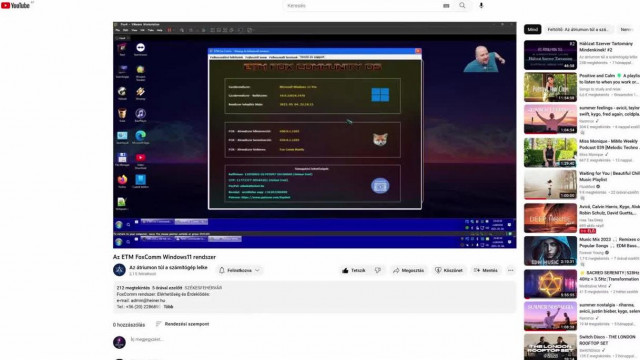640x360 pixels.
Task: Click the title SACRED SERENITY 528Hz
Action: point(609,276)
